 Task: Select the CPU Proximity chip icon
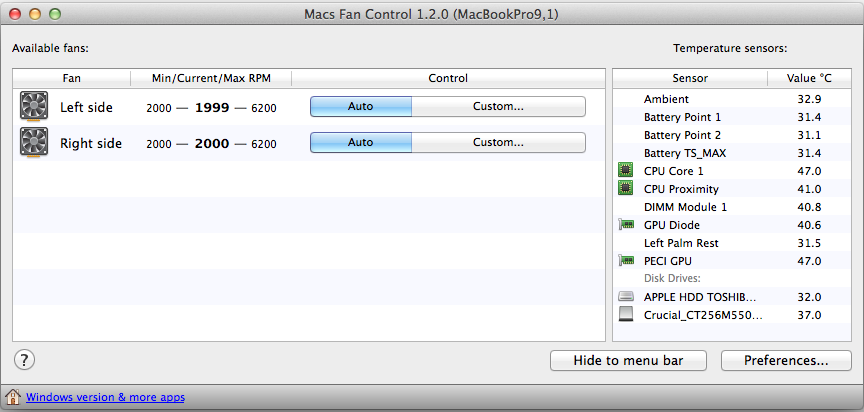[625, 189]
